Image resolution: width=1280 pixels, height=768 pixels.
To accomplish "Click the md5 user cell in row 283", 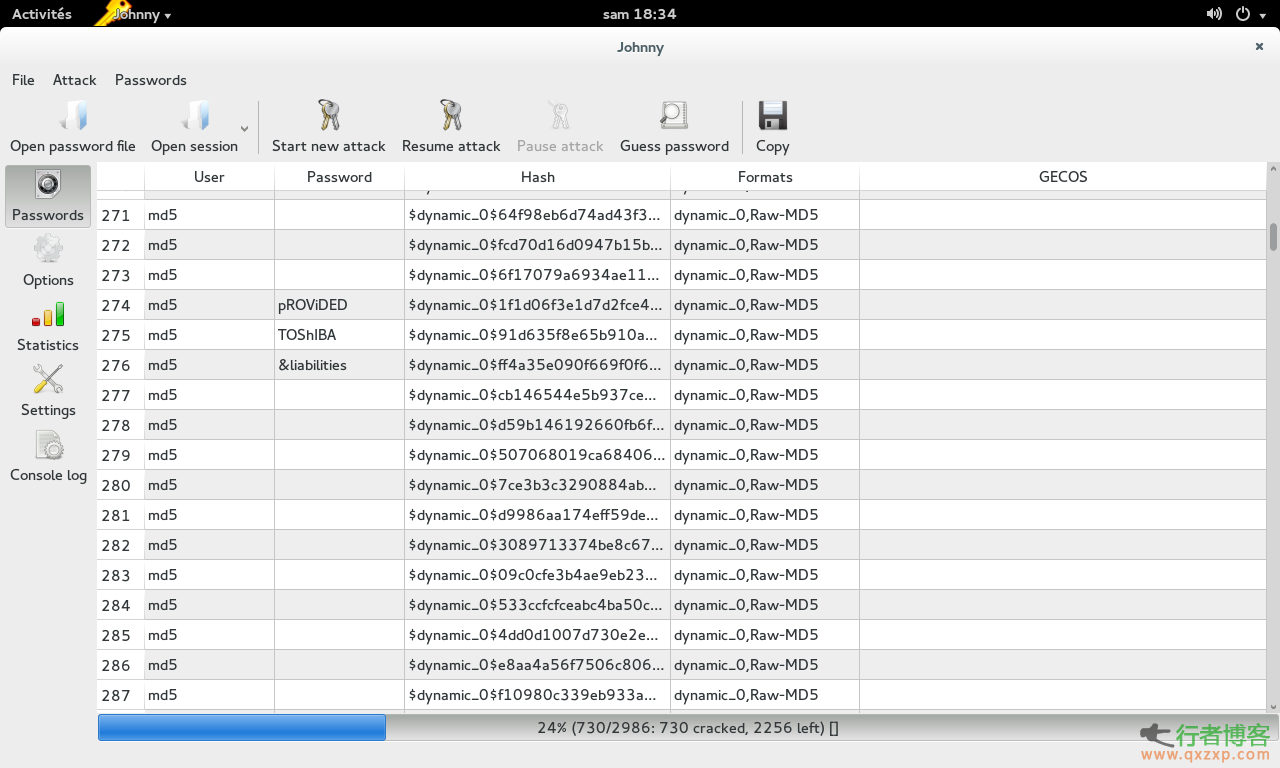I will pos(209,575).
